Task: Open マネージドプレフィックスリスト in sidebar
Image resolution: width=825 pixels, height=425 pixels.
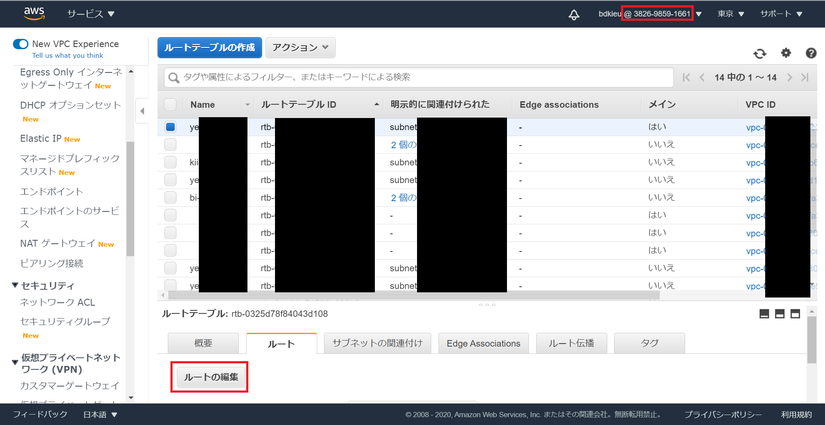Action: click(69, 165)
